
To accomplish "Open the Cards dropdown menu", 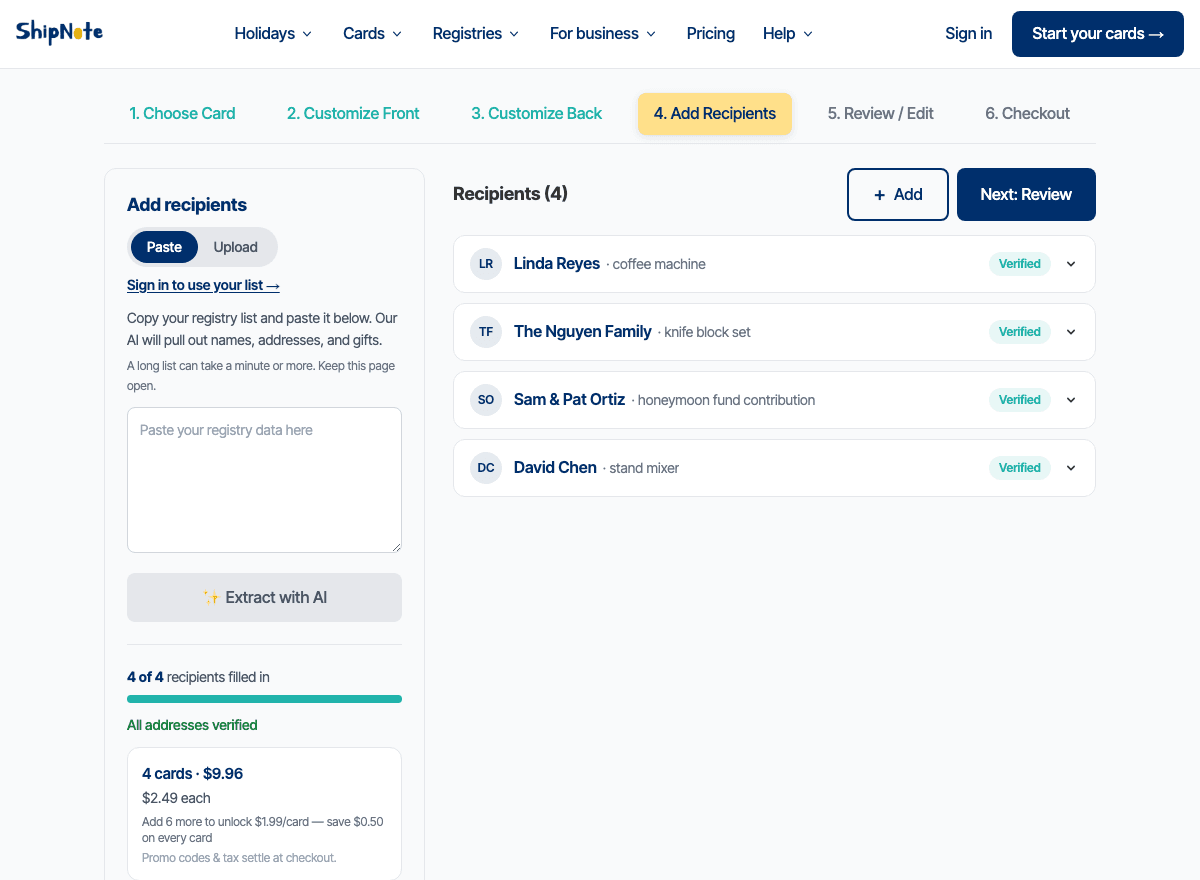I will (x=372, y=33).
